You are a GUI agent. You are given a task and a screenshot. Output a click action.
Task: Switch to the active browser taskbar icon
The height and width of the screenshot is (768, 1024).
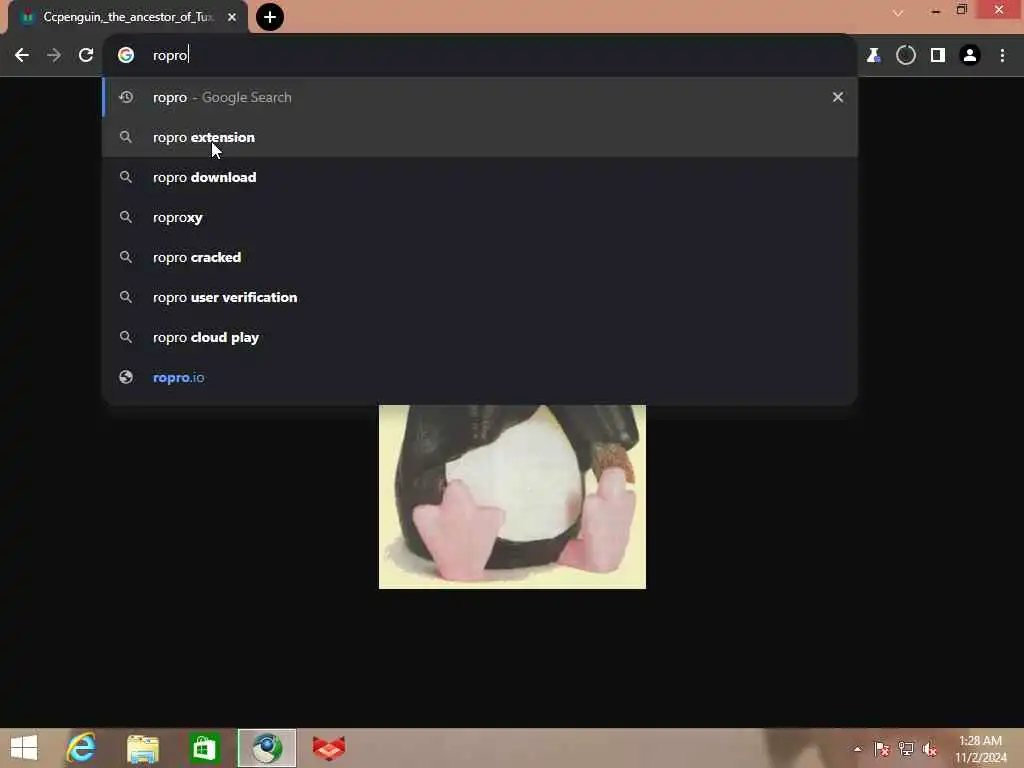click(x=267, y=748)
